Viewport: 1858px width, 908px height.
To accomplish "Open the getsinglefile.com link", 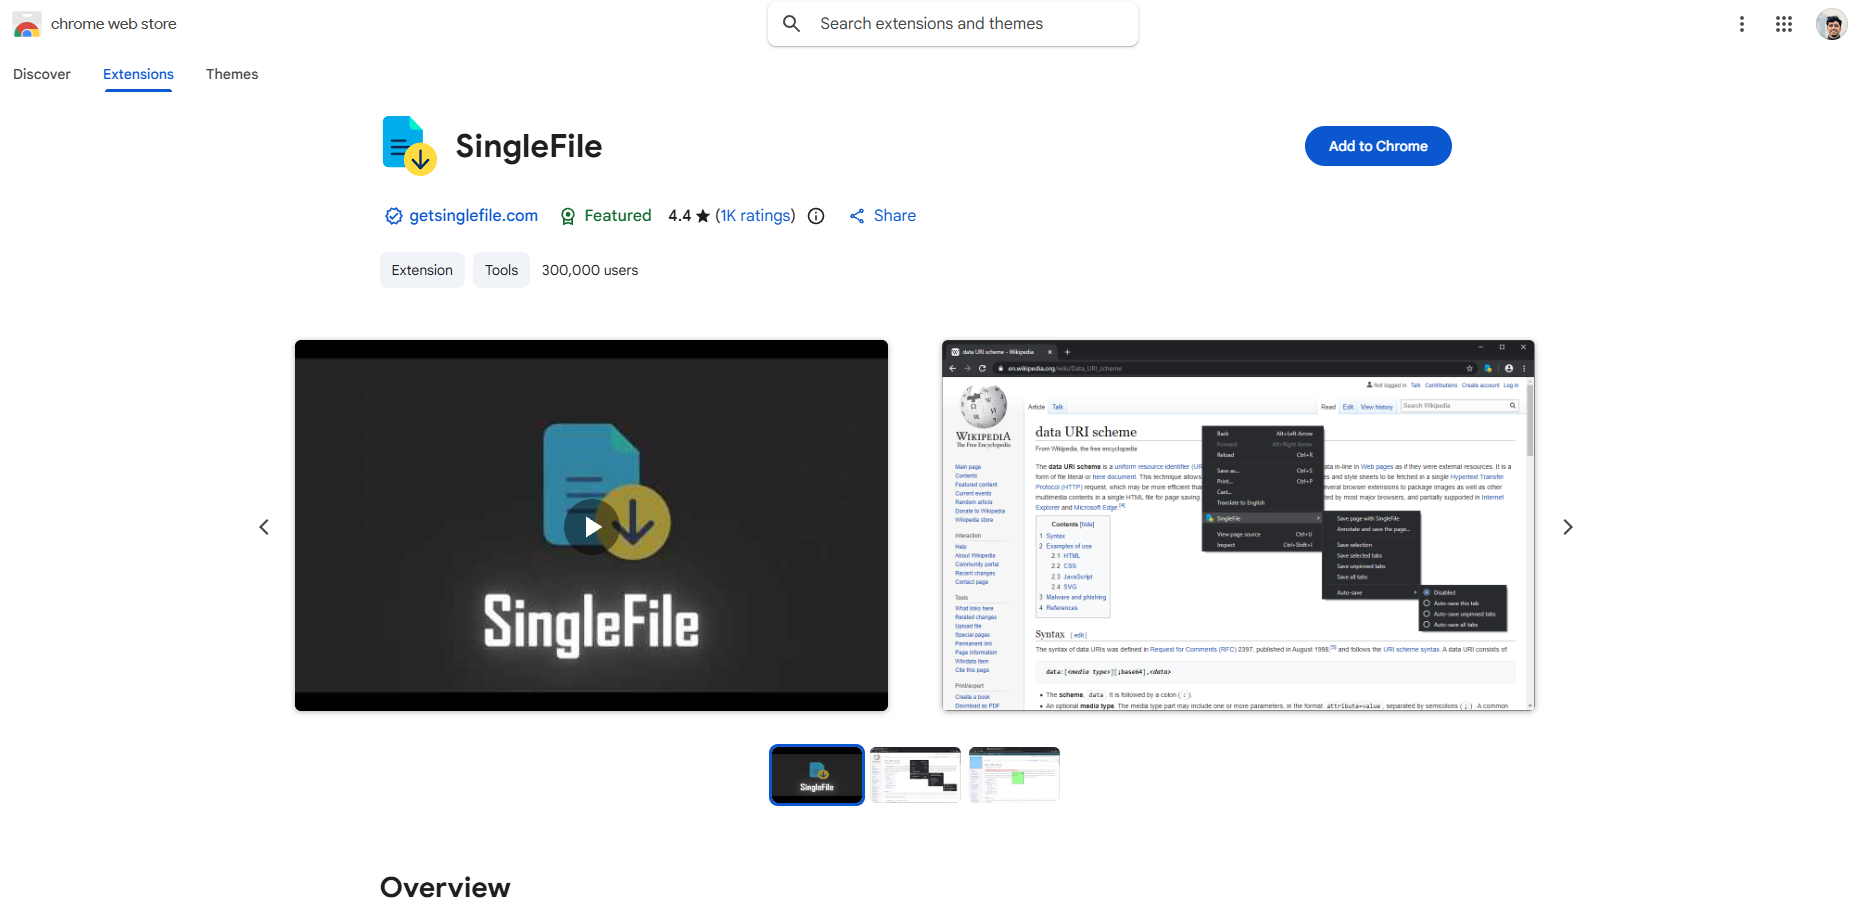I will pos(473,216).
